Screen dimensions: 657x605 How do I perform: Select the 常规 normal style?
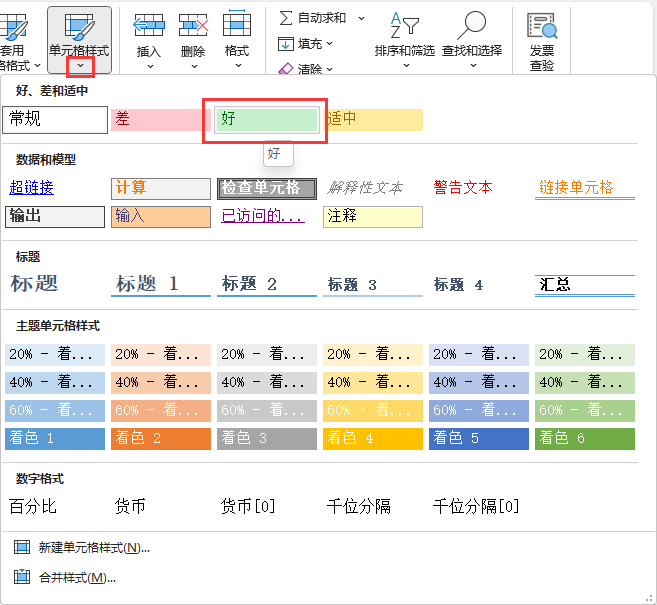[55, 120]
